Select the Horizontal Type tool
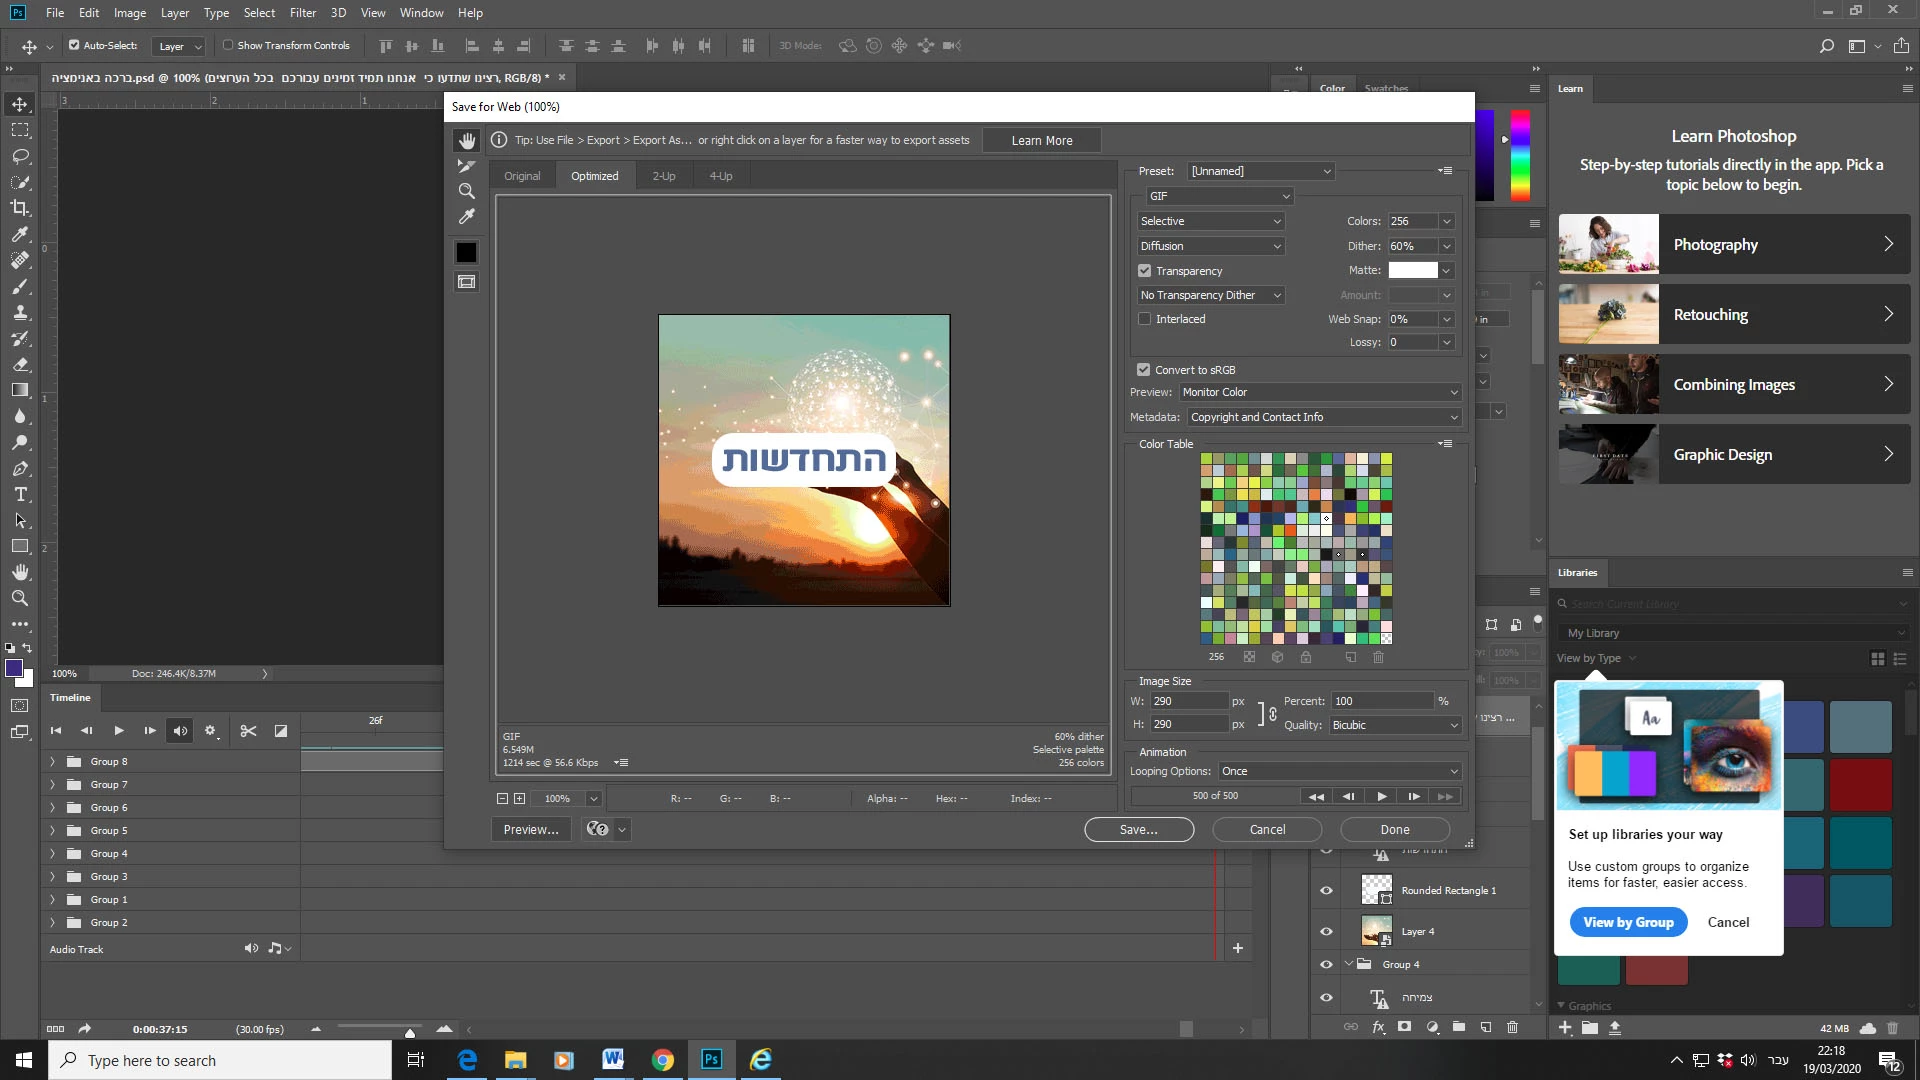 point(20,494)
